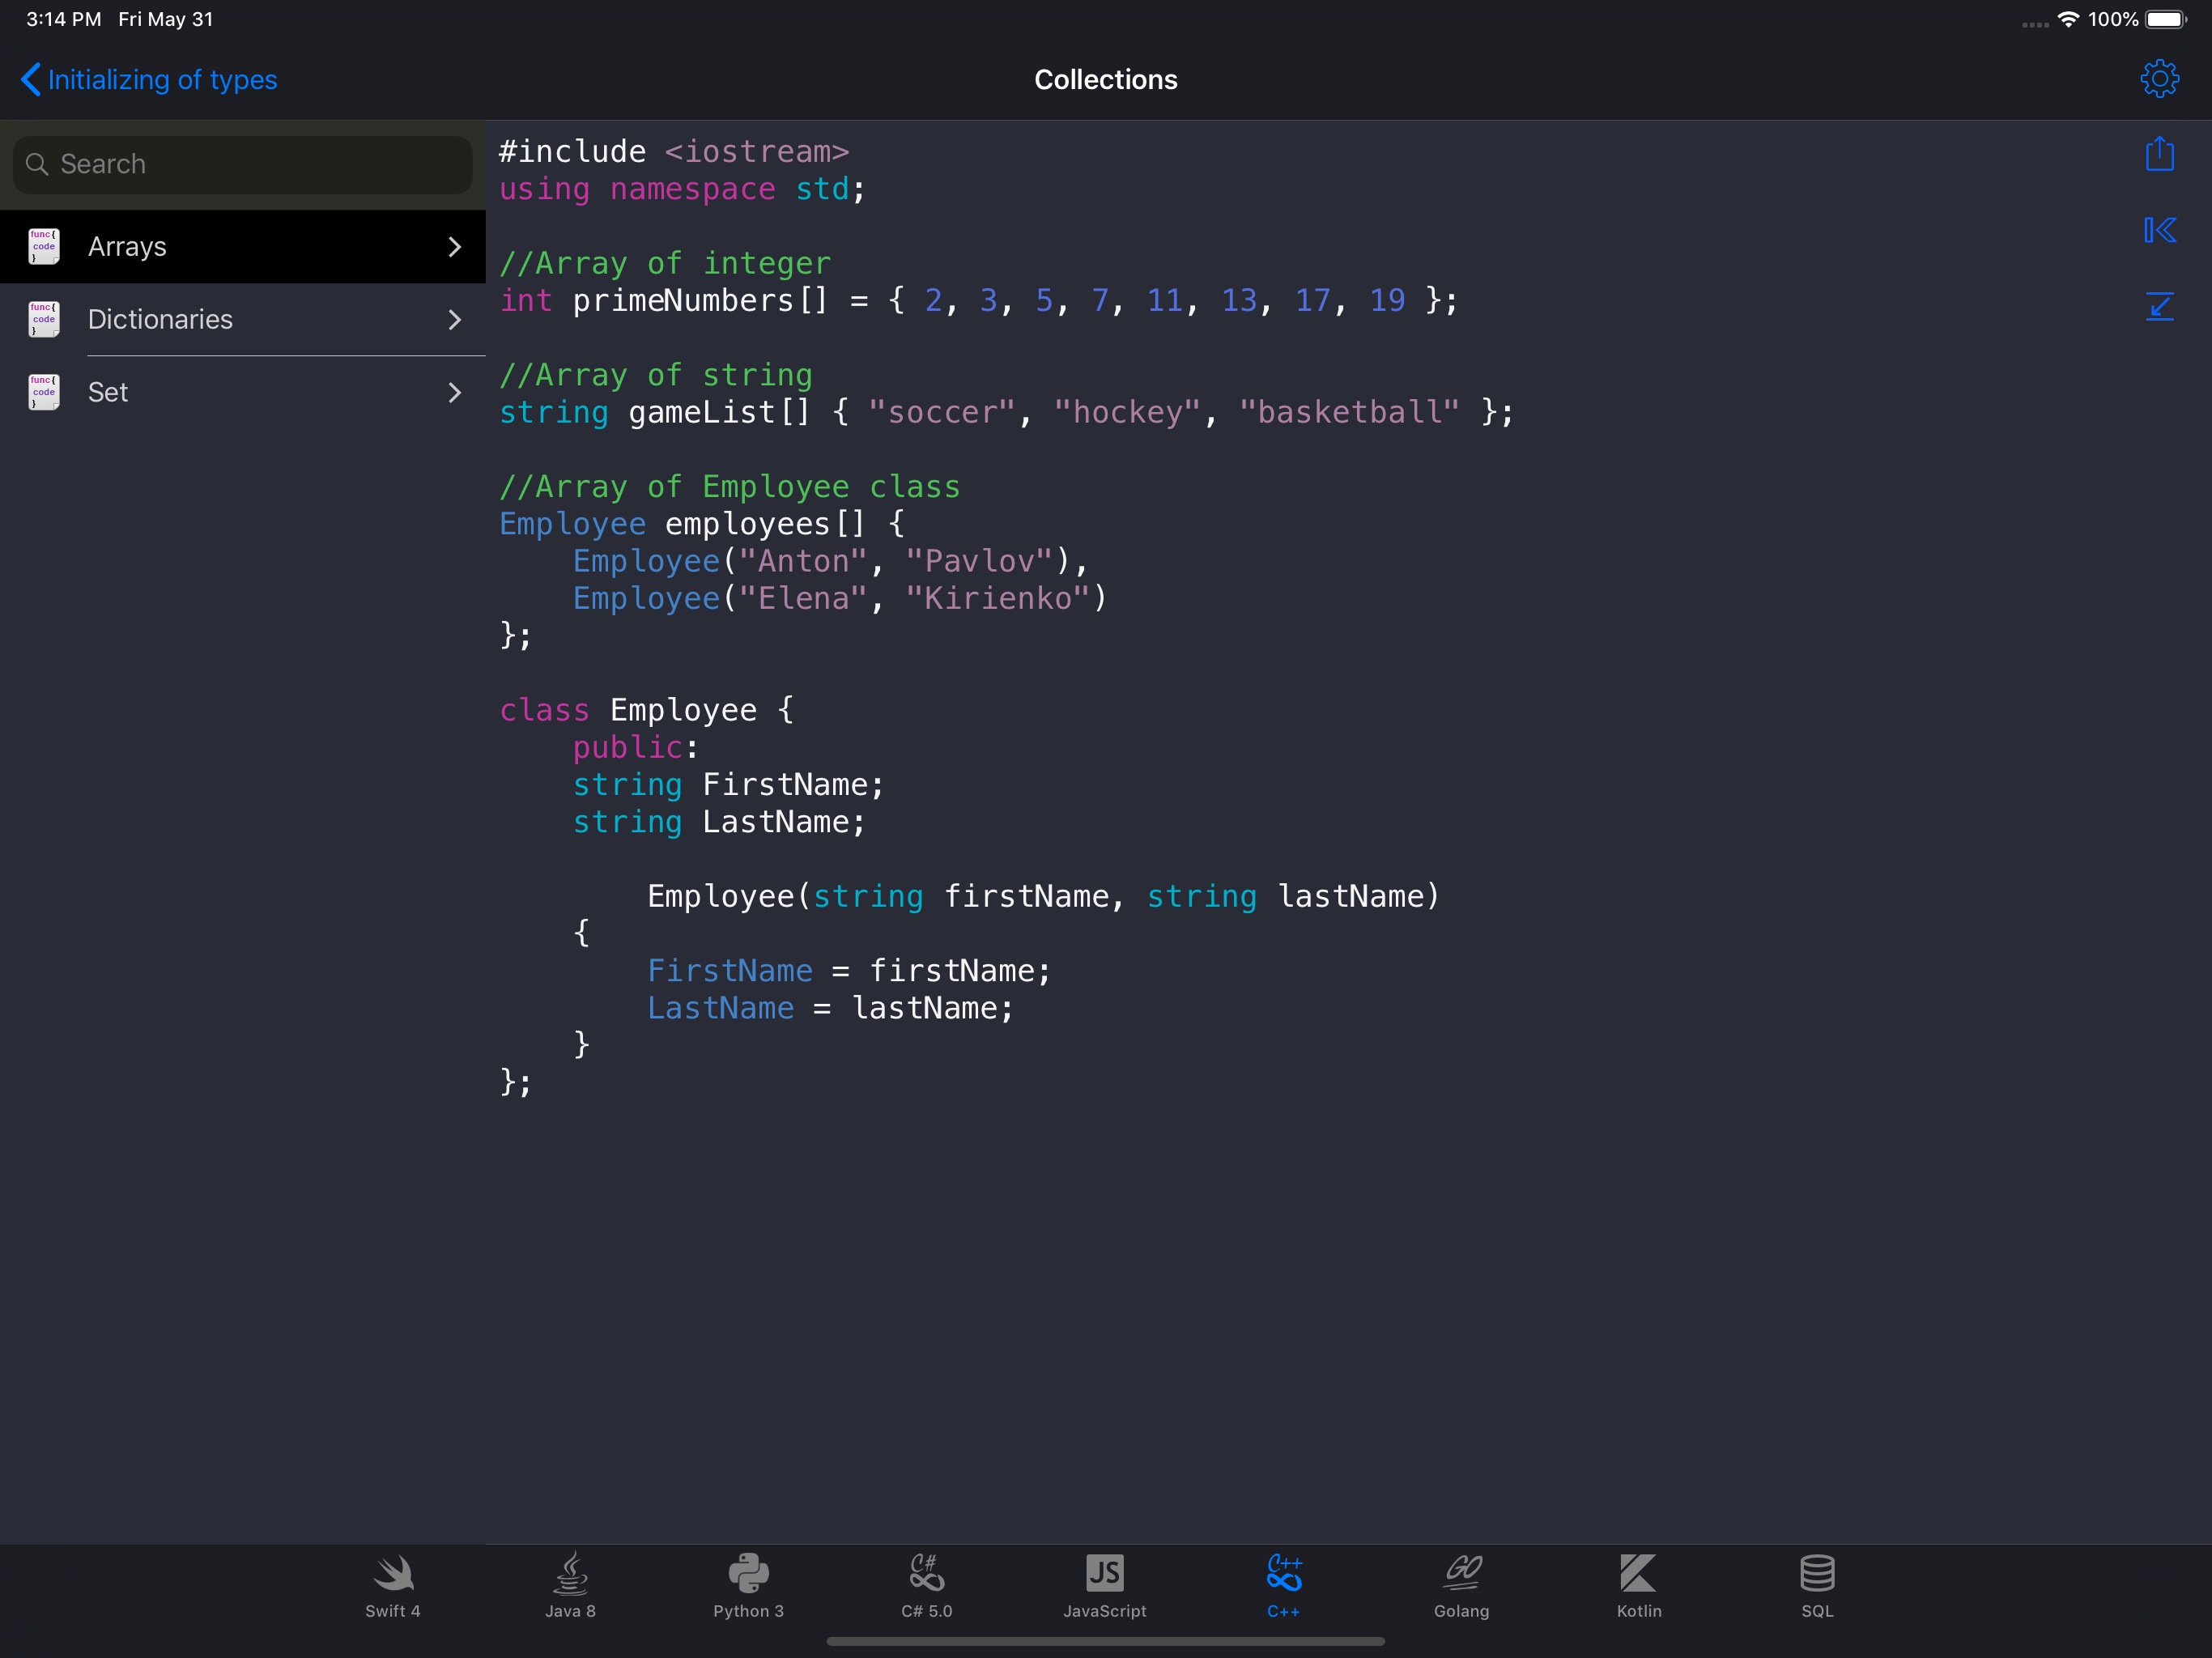Click the Set code file icon
The image size is (2212, 1658).
(x=44, y=393)
